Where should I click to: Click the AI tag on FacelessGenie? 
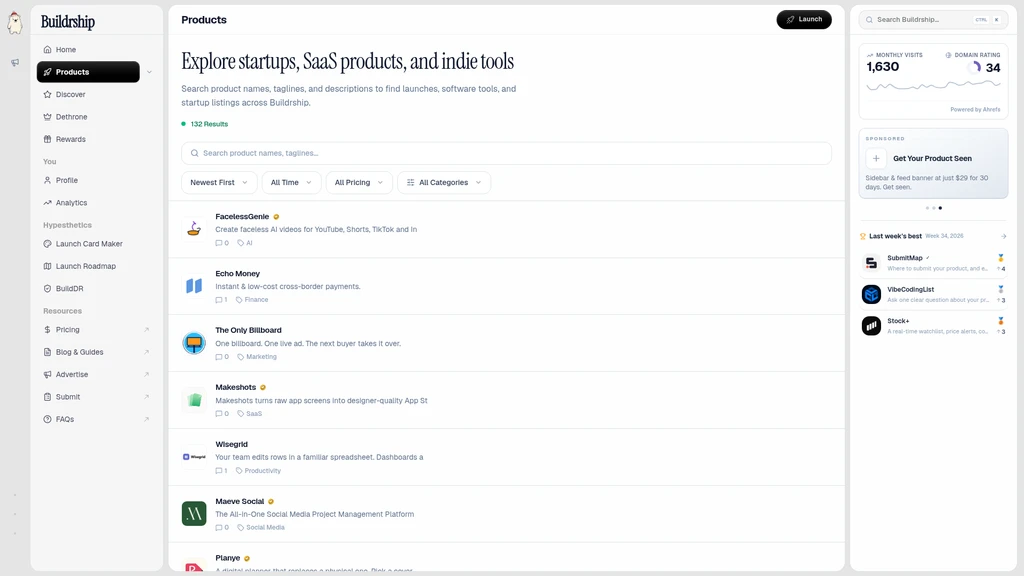pos(245,243)
